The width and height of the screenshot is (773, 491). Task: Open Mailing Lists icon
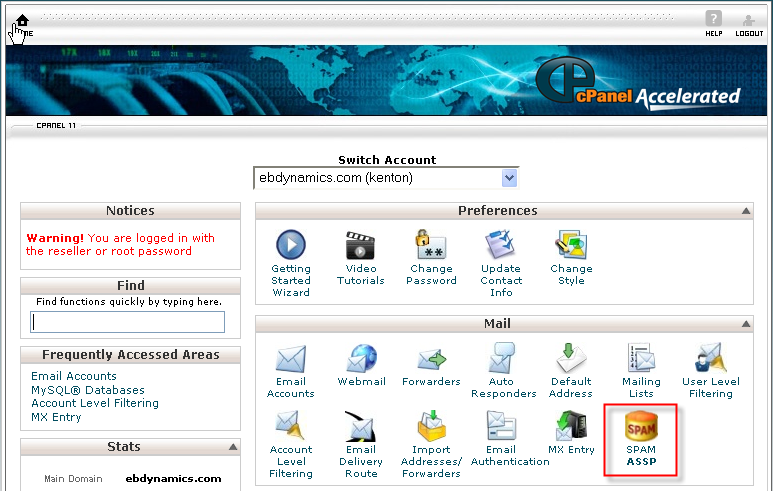(641, 360)
